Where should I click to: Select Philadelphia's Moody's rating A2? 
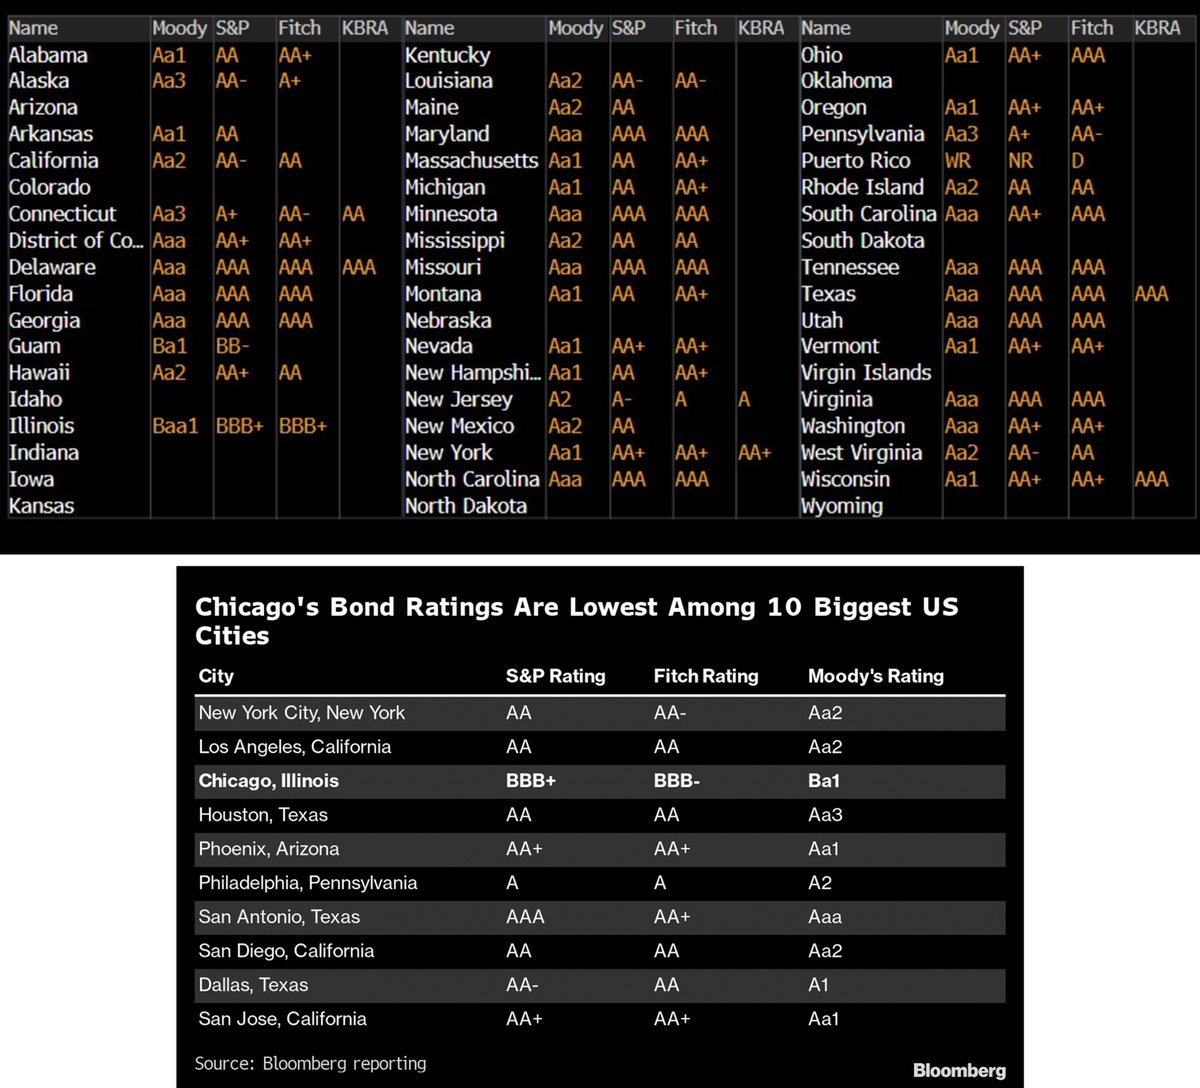pos(820,883)
